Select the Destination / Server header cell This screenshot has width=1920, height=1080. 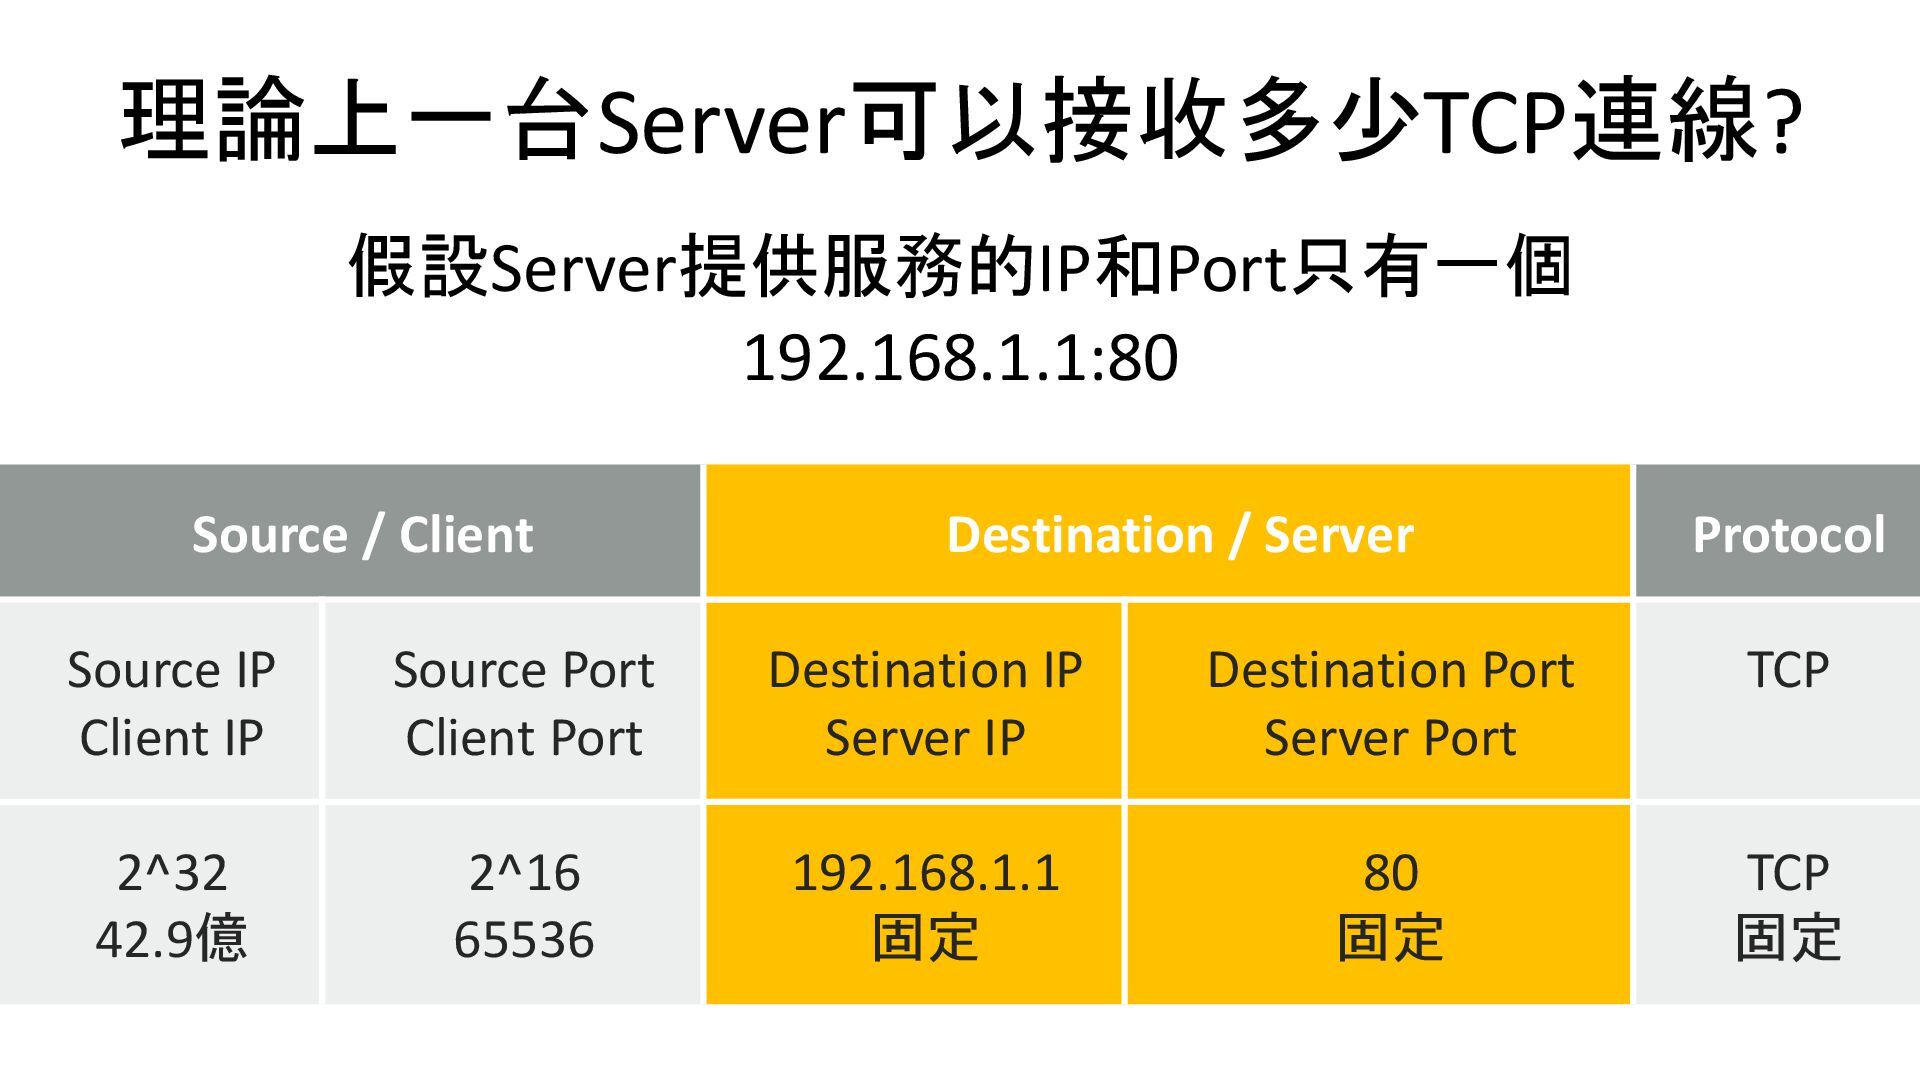(1168, 531)
